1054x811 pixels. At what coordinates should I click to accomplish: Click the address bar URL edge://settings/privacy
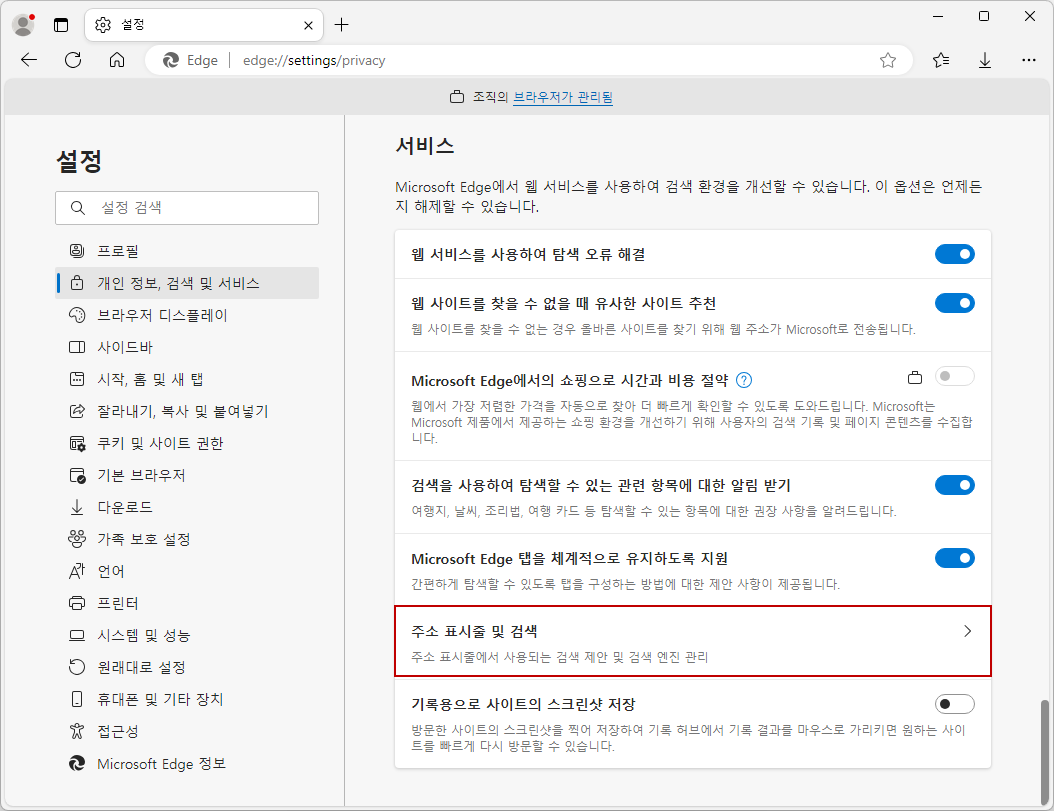tap(314, 61)
